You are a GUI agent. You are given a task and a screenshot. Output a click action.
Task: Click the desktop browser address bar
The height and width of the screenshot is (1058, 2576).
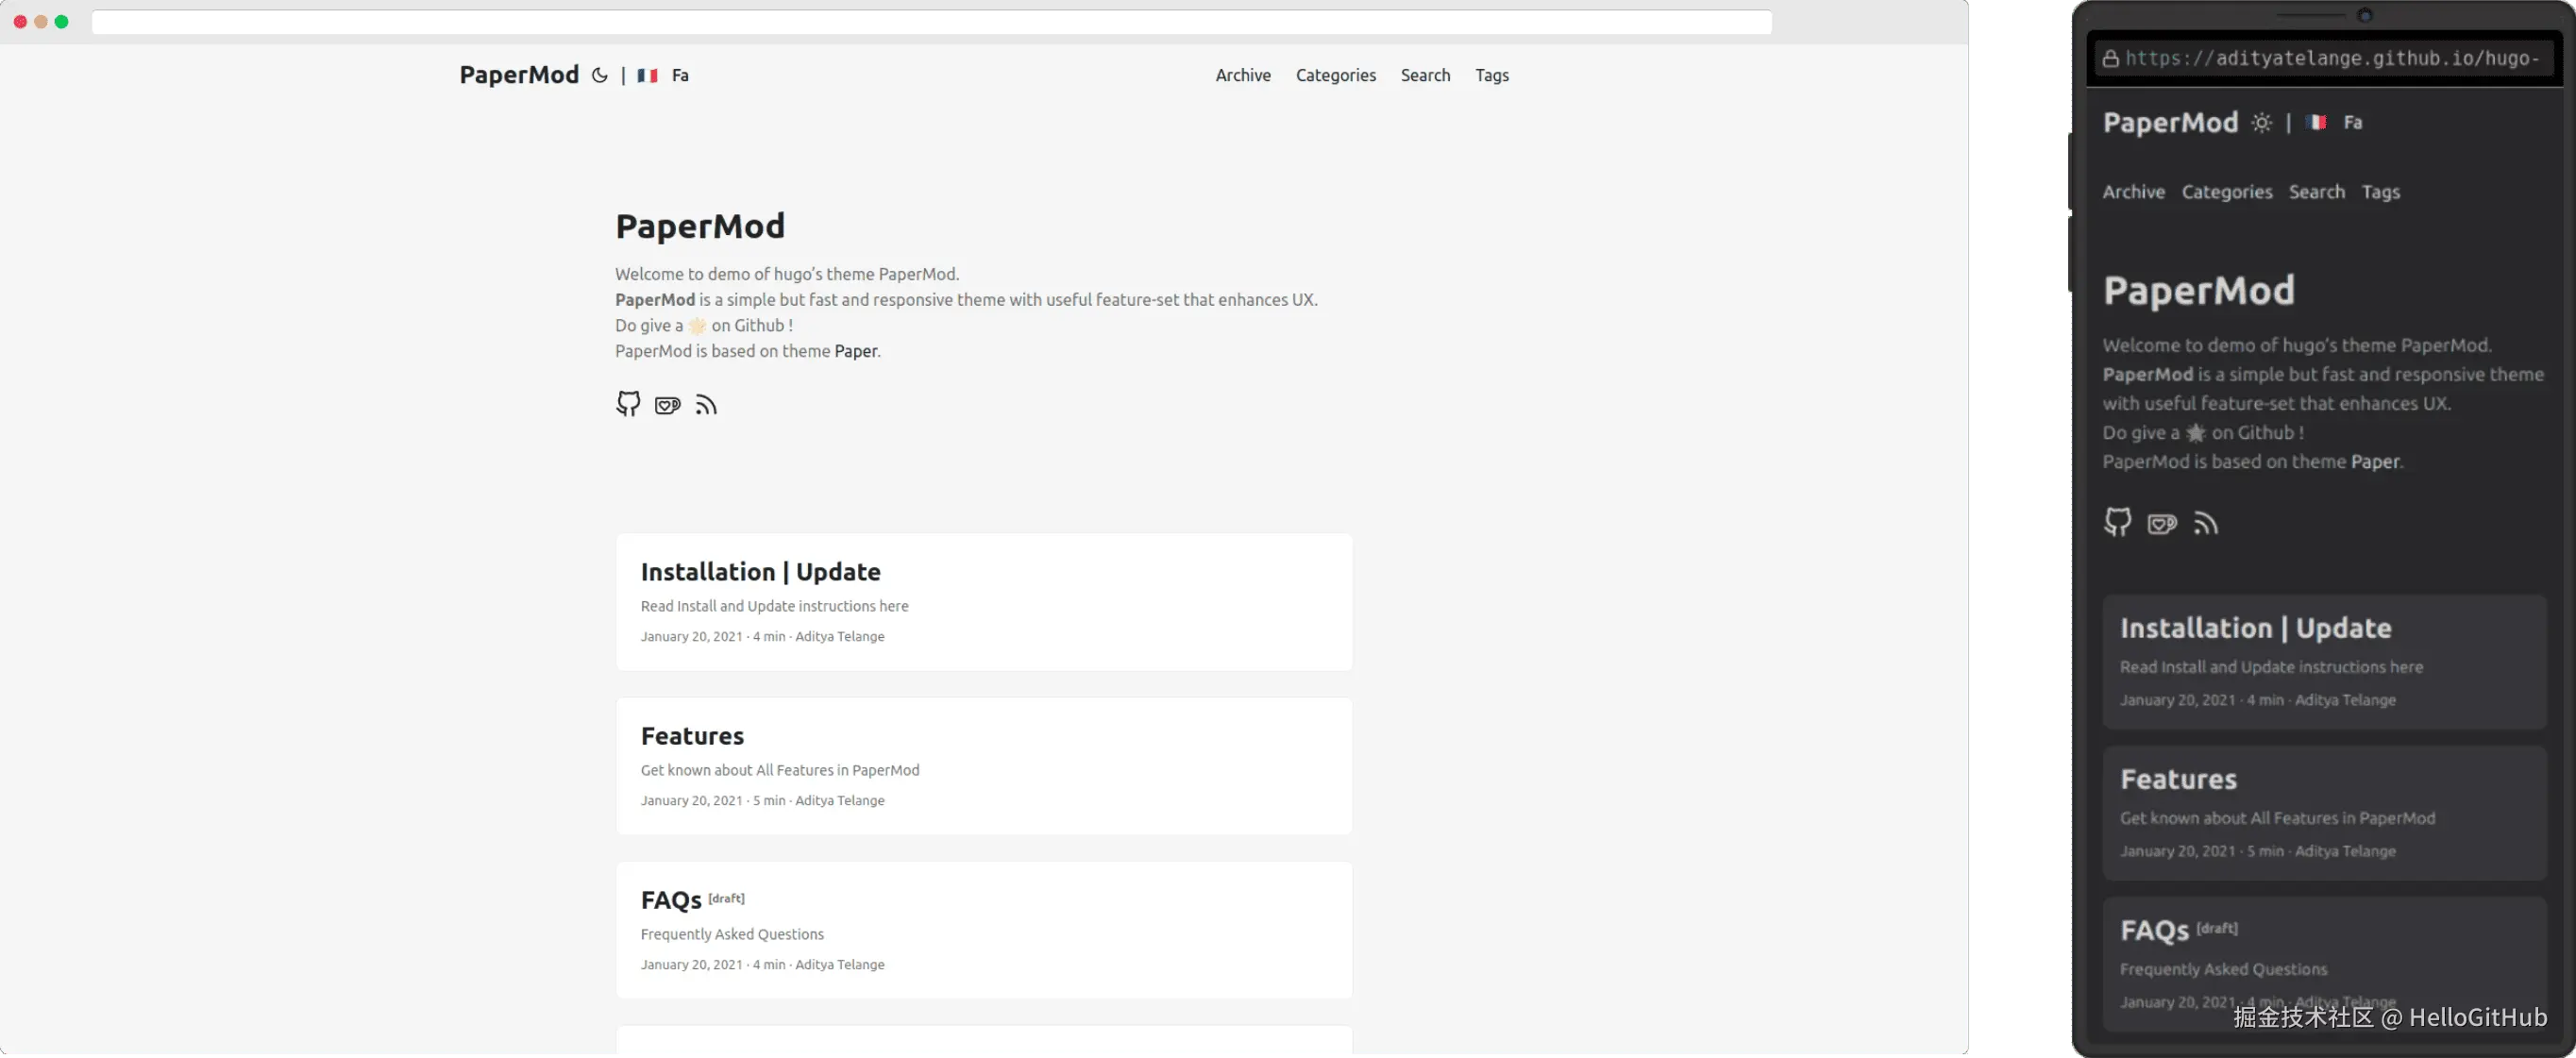coord(930,22)
